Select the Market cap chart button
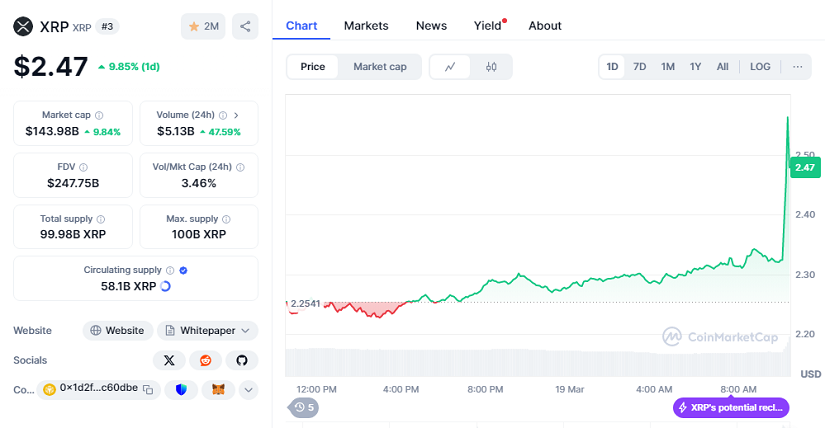 click(380, 67)
